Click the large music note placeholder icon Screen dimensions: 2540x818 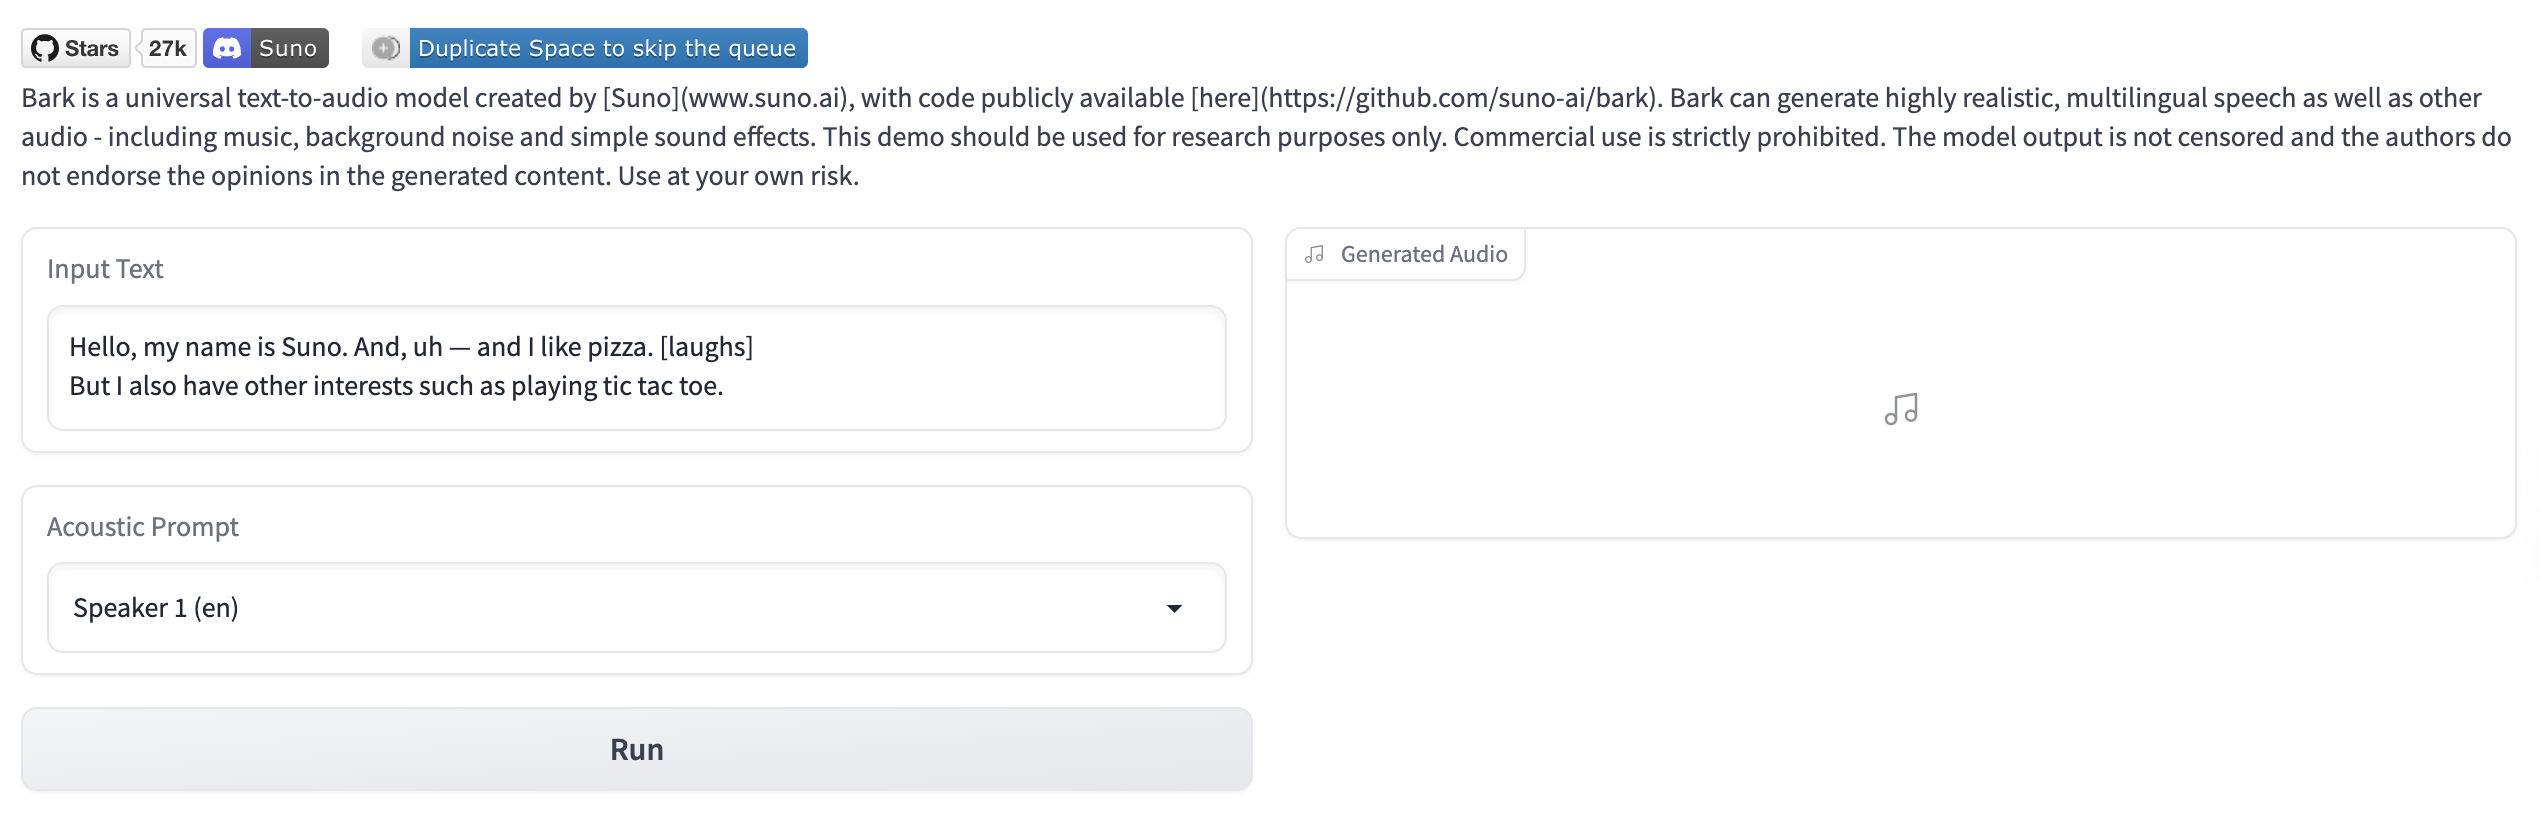pyautogui.click(x=1901, y=409)
